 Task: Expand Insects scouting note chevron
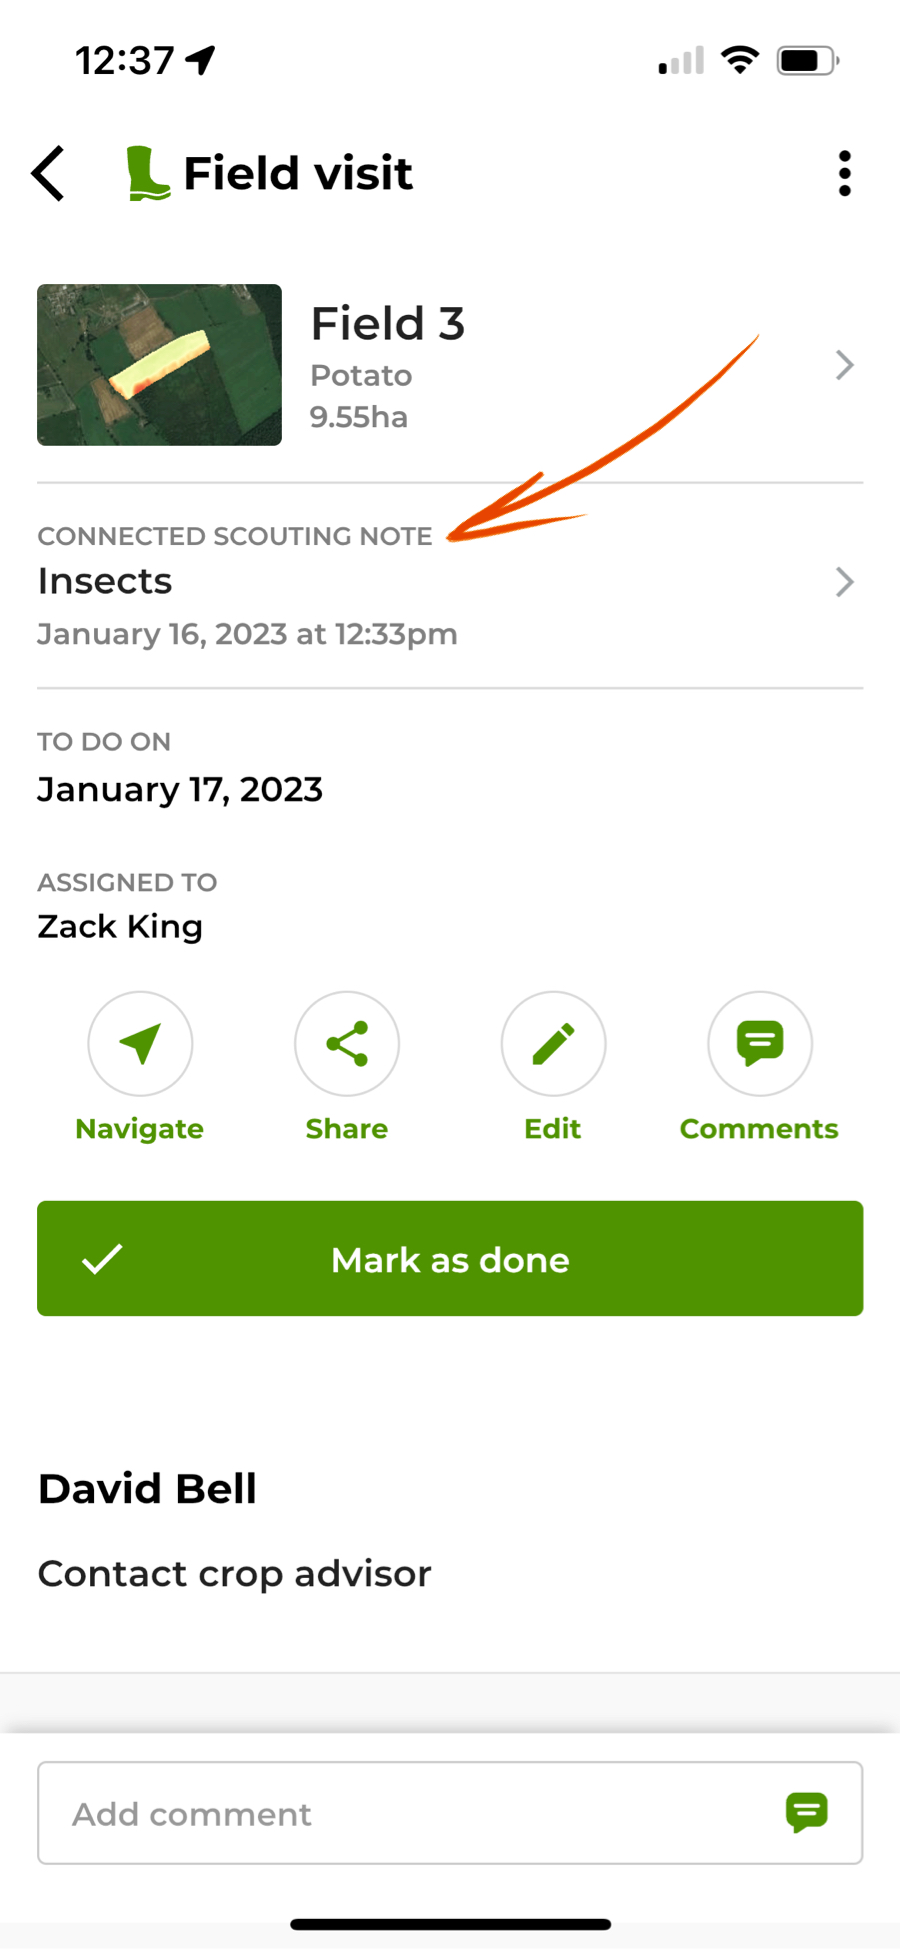point(844,582)
